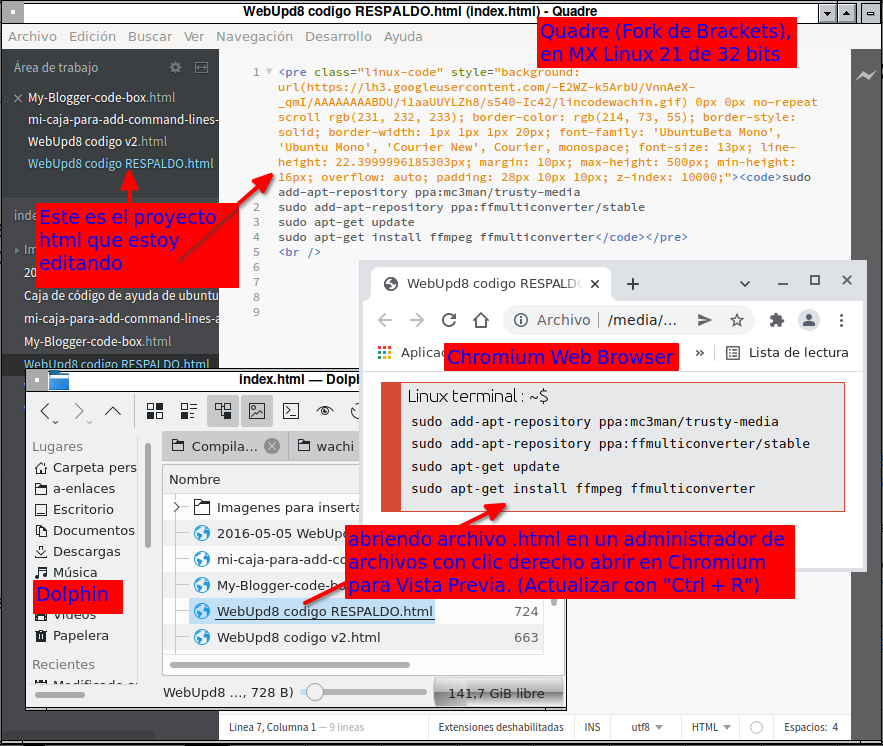883x746 pixels.
Task: Open the Archivo menu in Quadre
Action: tap(32, 37)
